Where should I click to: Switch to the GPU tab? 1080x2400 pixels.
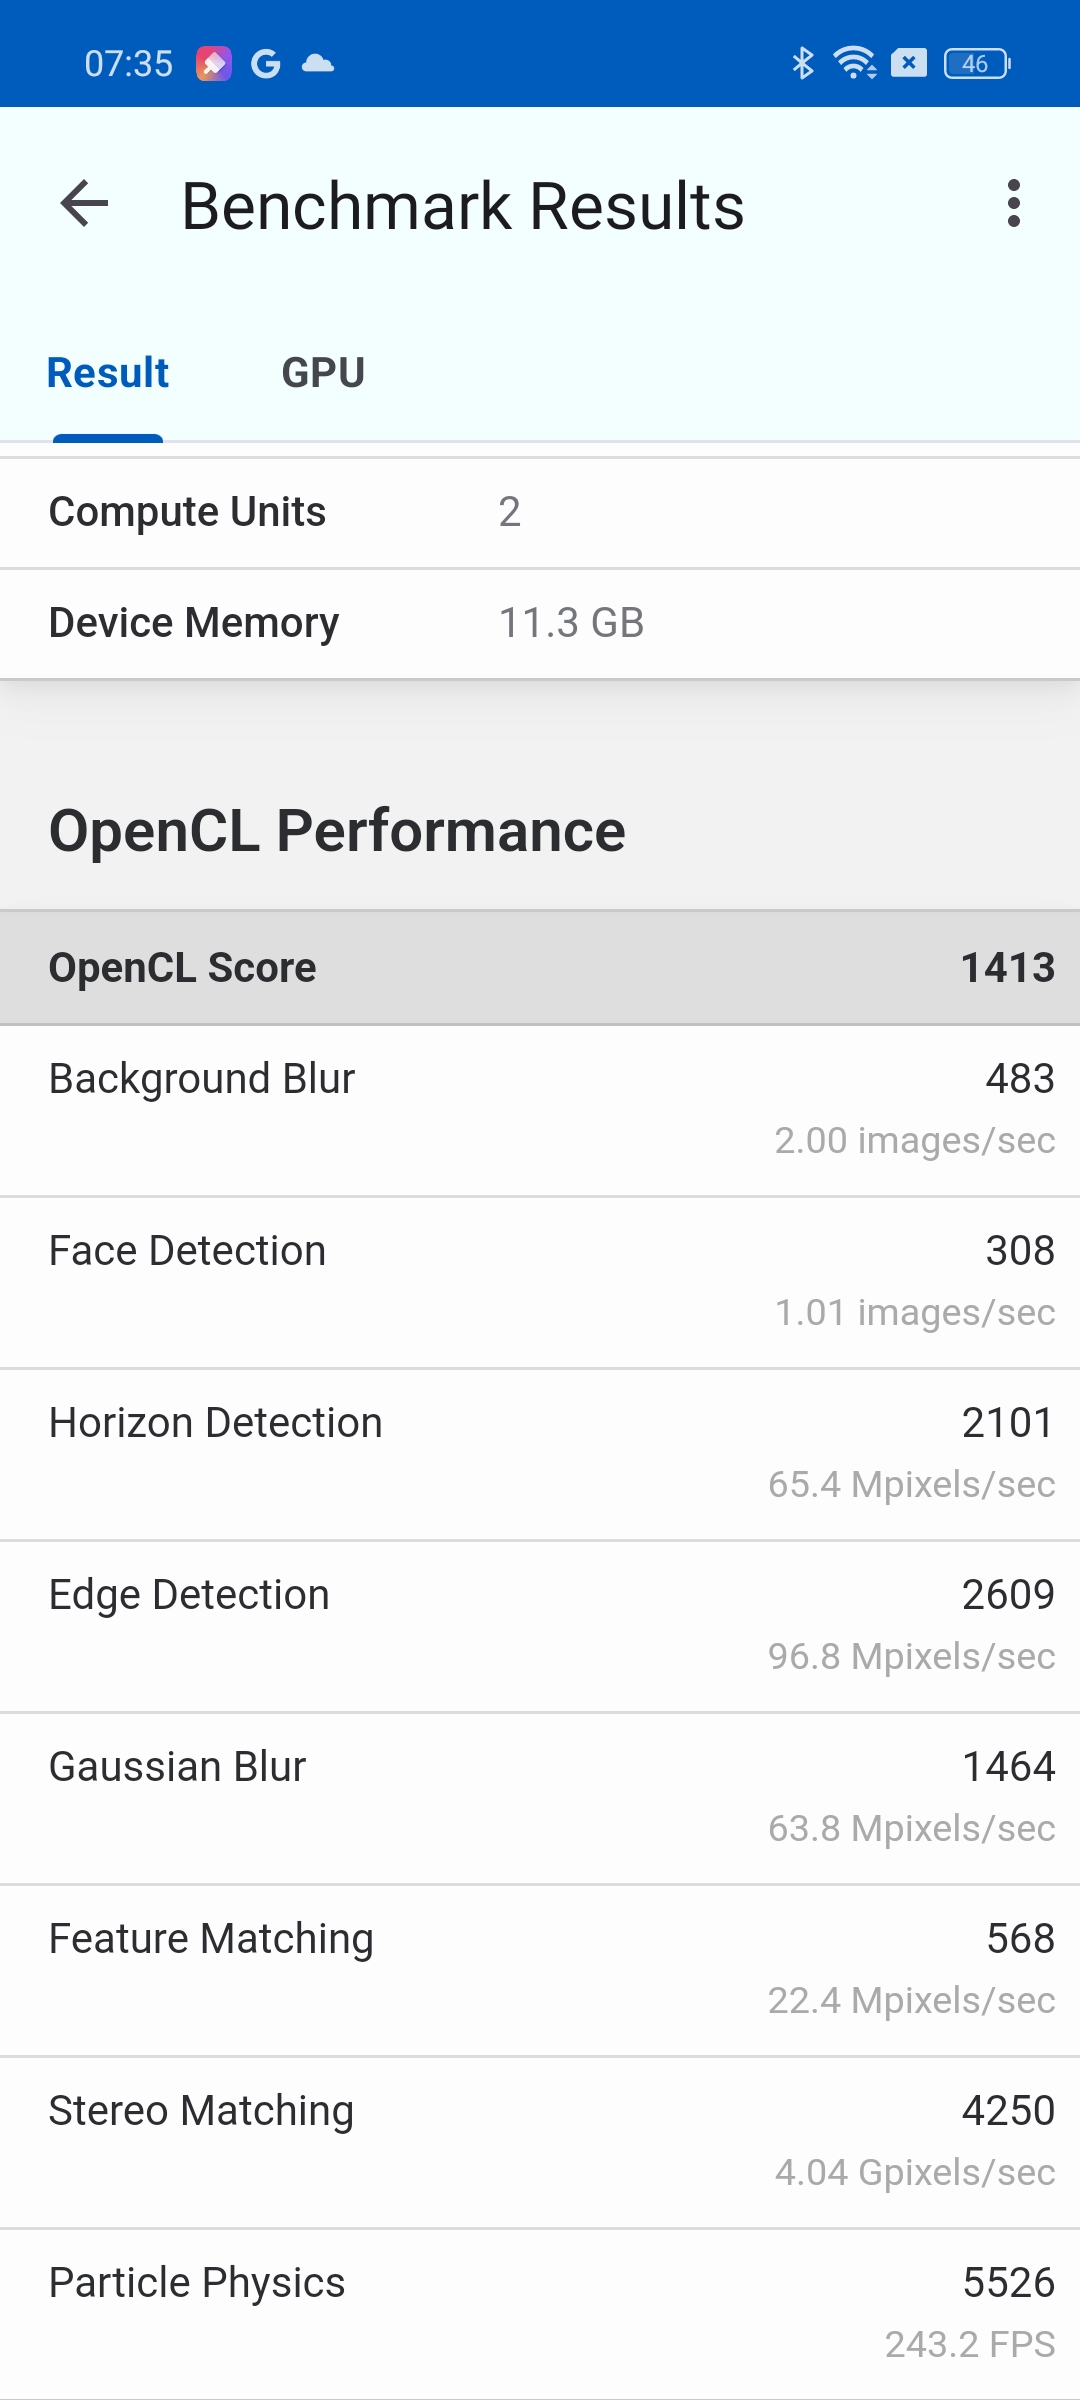click(x=323, y=373)
